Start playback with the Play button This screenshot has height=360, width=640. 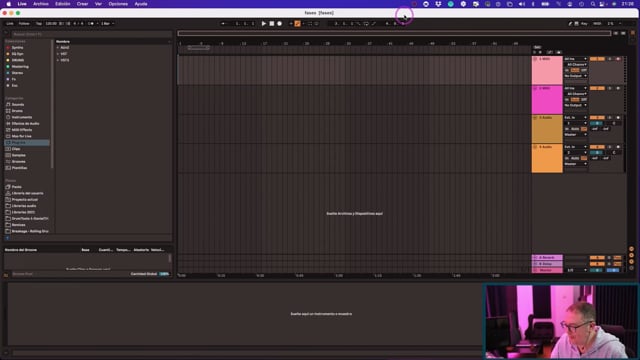[264, 24]
